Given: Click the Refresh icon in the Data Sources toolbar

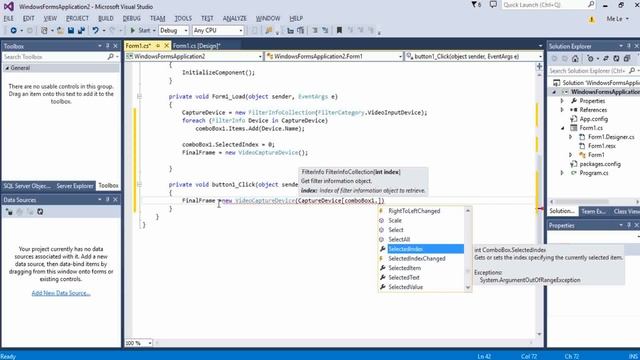Looking at the screenshot, I should click(x=40, y=212).
